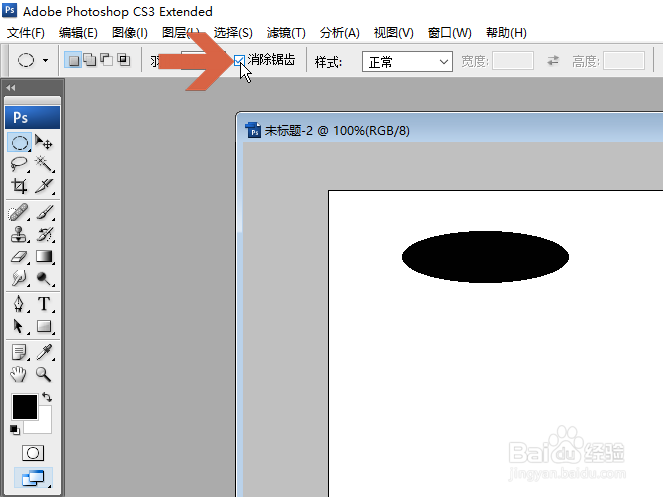This screenshot has height=497, width=663.
Task: Toggle Quick Mask mode
Action: pos(33,453)
